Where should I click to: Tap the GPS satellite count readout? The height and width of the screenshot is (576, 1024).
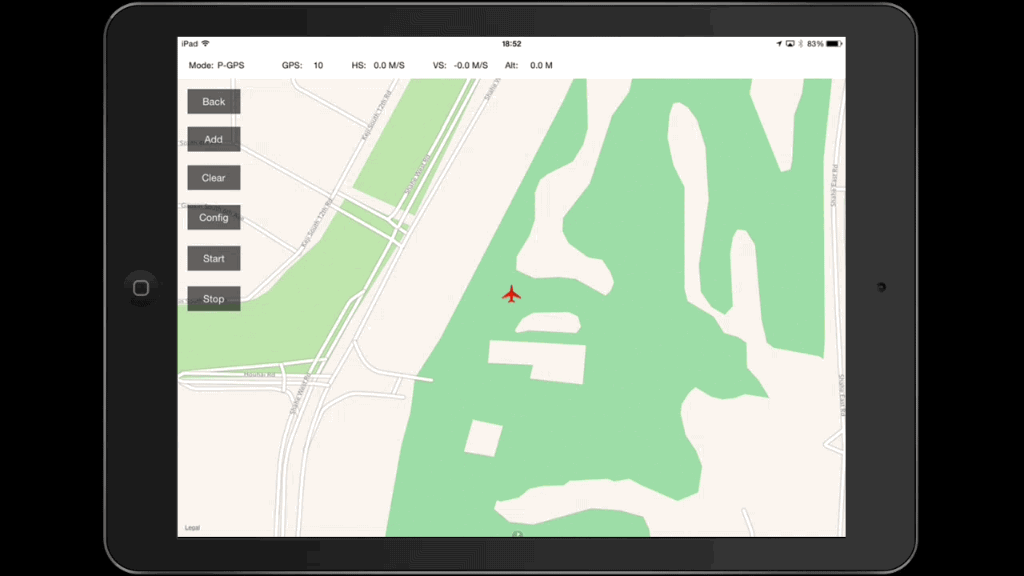tap(302, 66)
